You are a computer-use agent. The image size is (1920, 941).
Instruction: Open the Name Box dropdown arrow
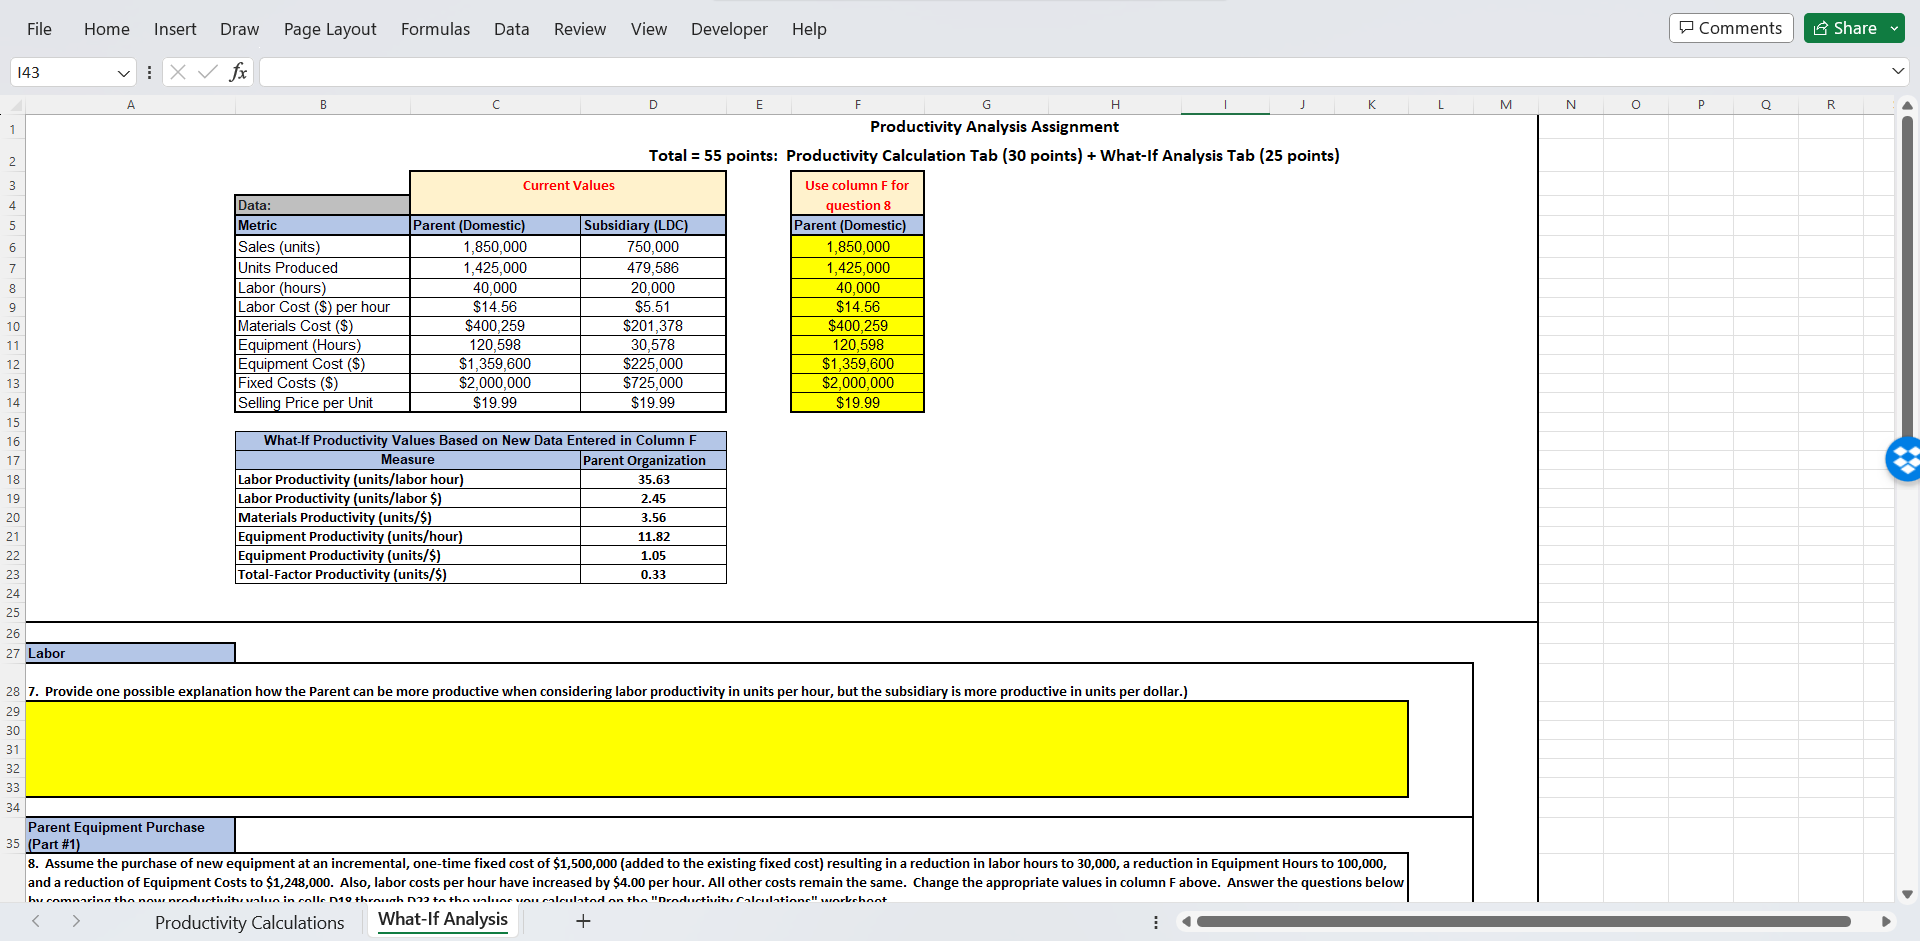[122, 72]
